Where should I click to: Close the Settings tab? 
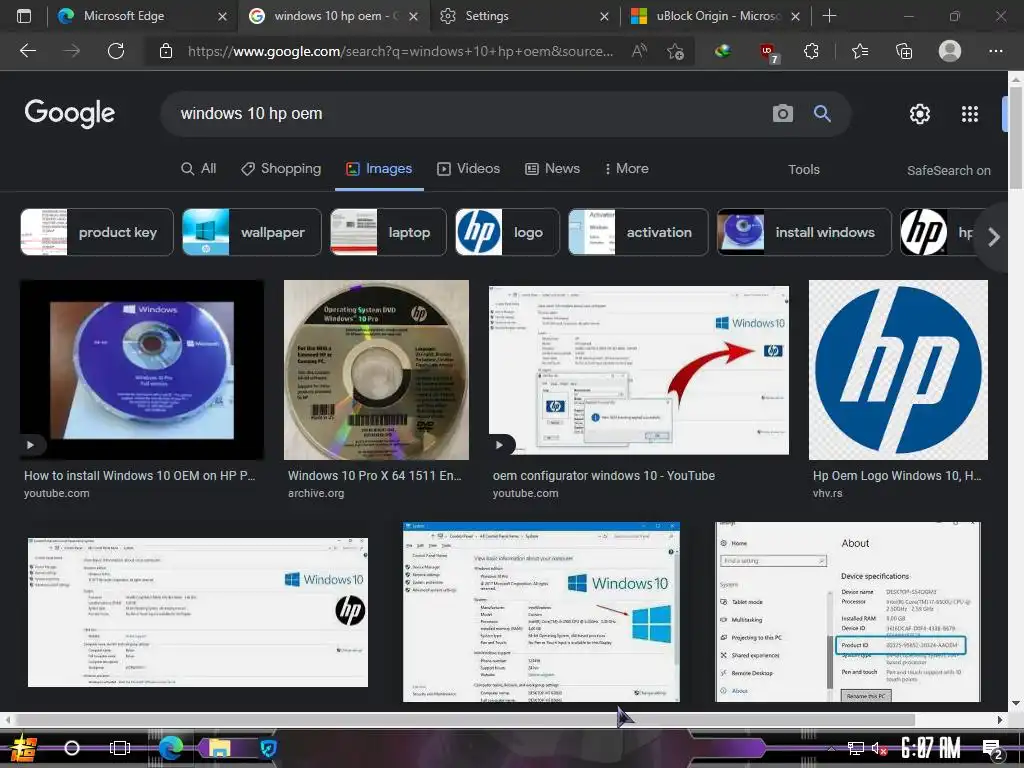click(604, 16)
